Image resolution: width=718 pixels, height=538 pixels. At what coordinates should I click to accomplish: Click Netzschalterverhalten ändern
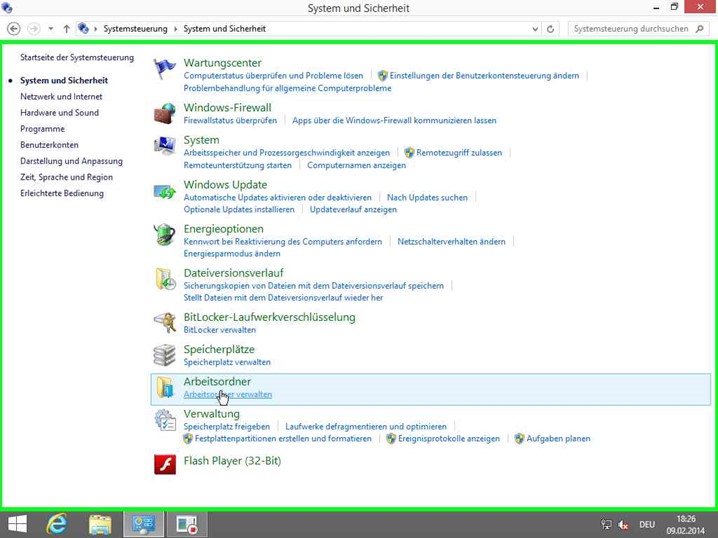(451, 241)
